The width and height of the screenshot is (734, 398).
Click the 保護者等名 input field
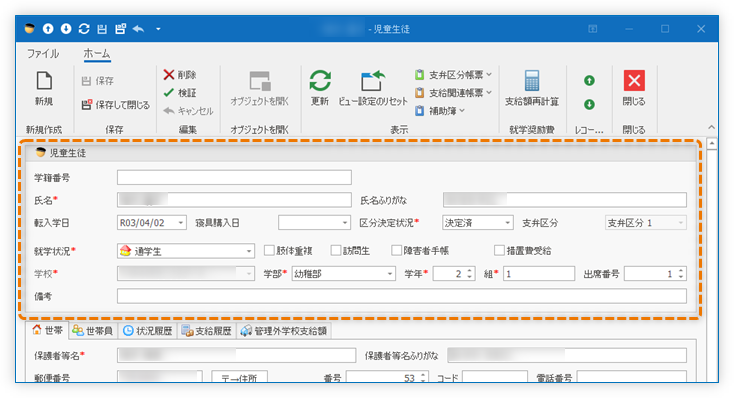[x=236, y=355]
